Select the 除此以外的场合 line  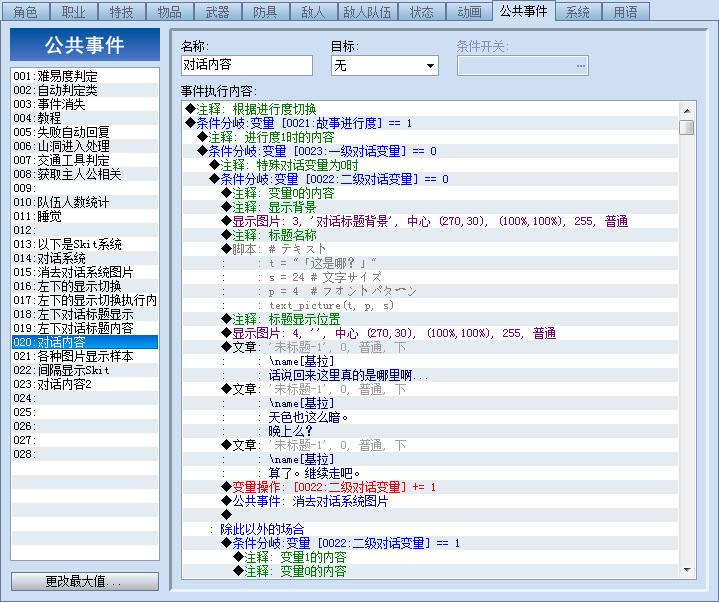coord(430,529)
